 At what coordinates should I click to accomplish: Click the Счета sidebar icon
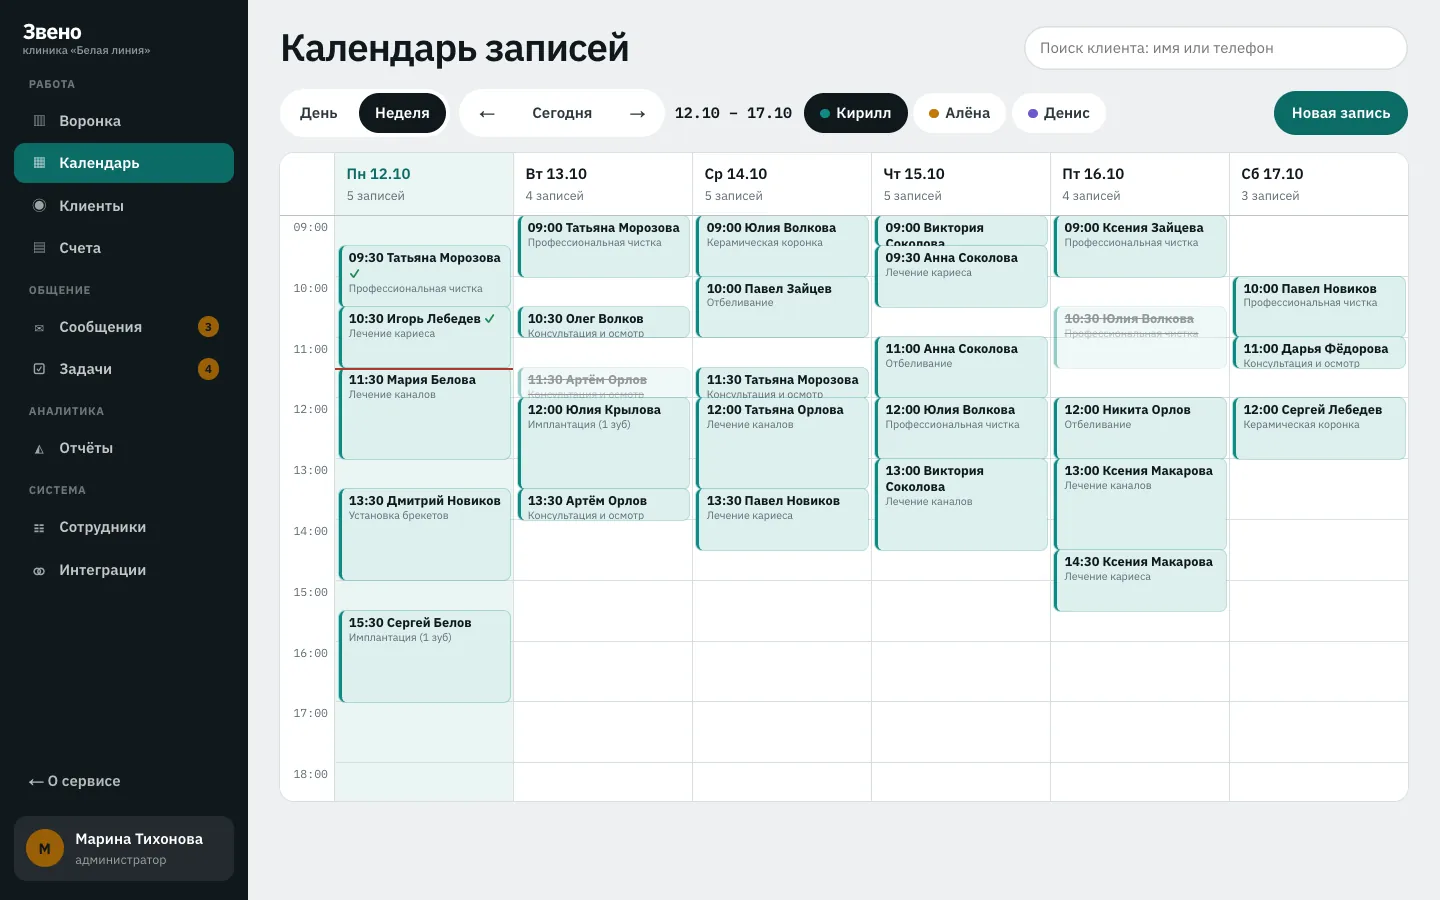[x=39, y=248]
